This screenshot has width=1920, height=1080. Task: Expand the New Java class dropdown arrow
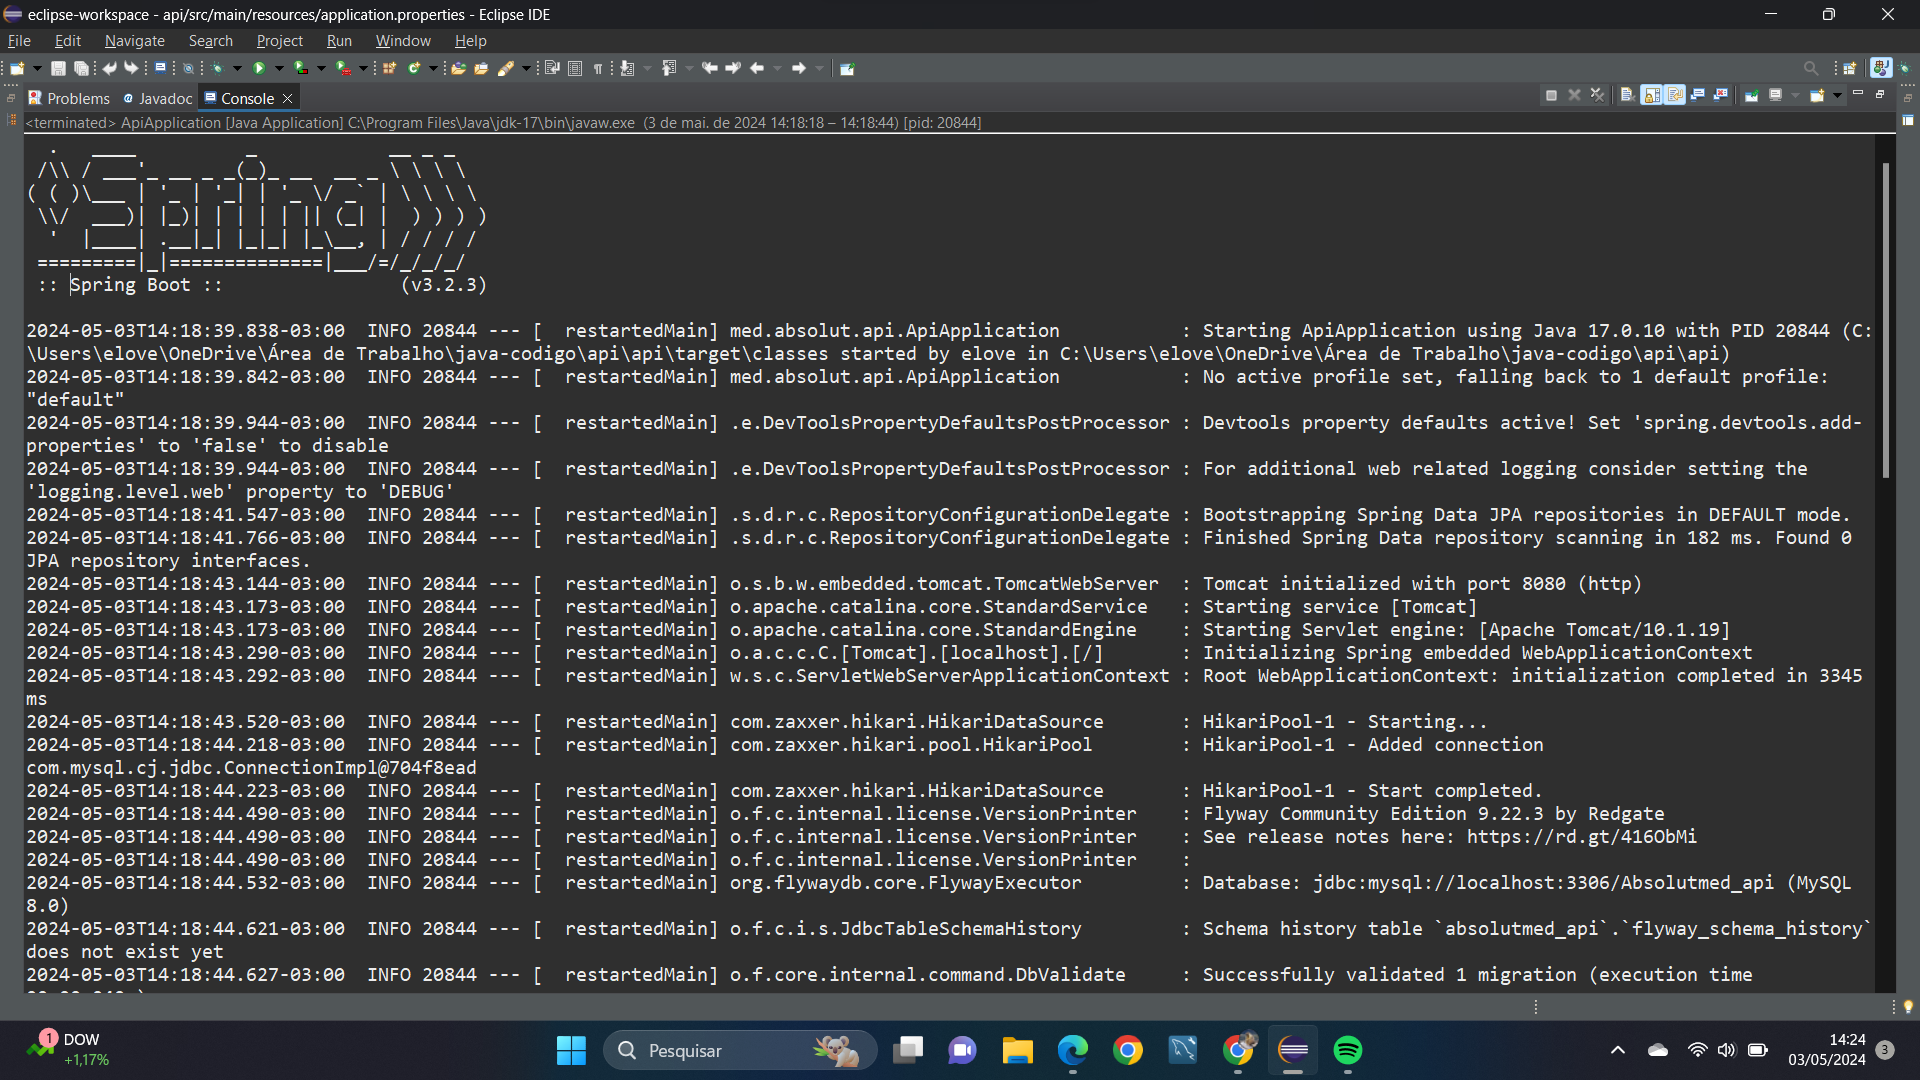(433, 68)
